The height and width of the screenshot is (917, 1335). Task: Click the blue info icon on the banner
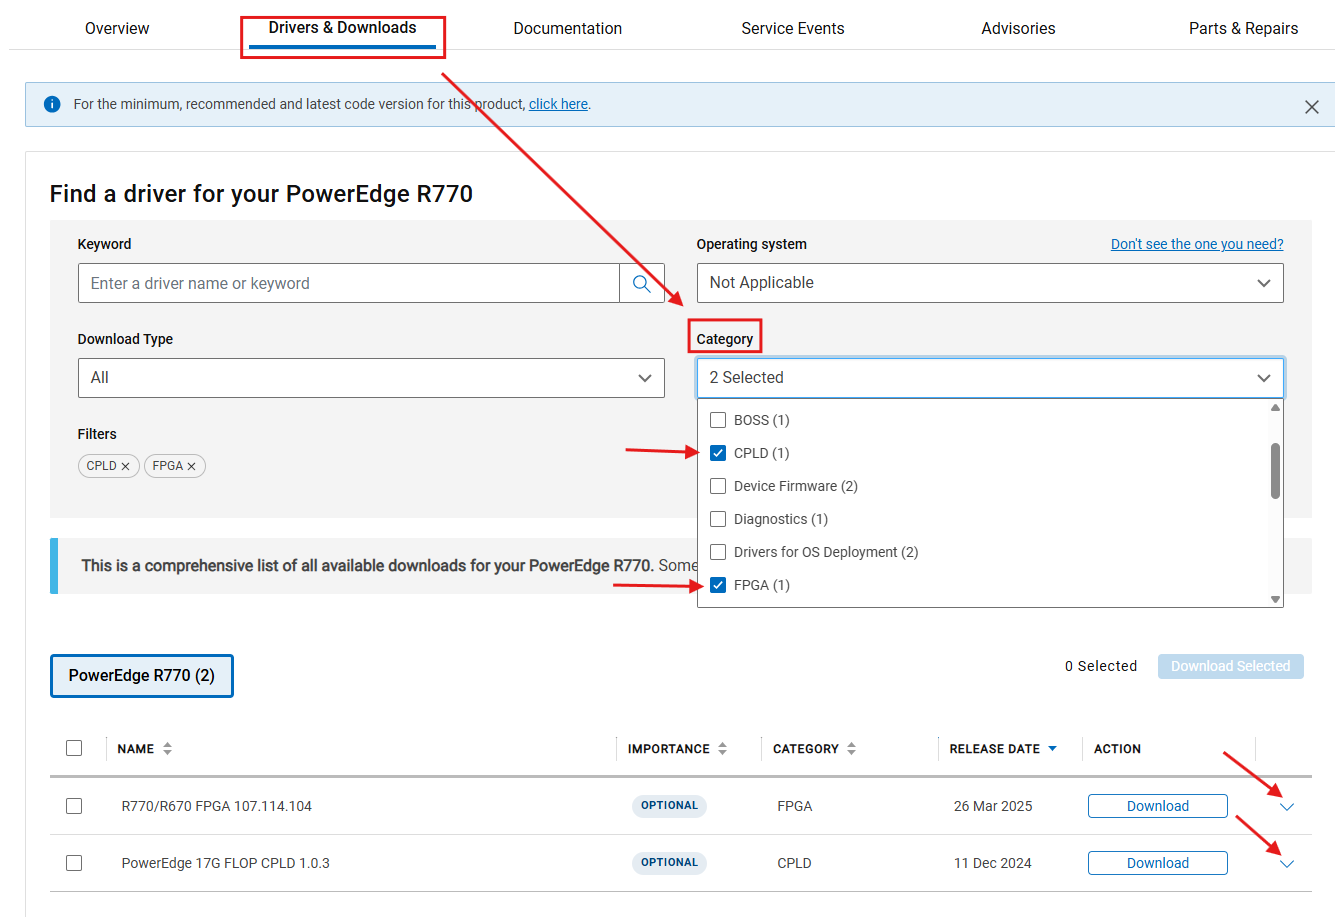[52, 103]
